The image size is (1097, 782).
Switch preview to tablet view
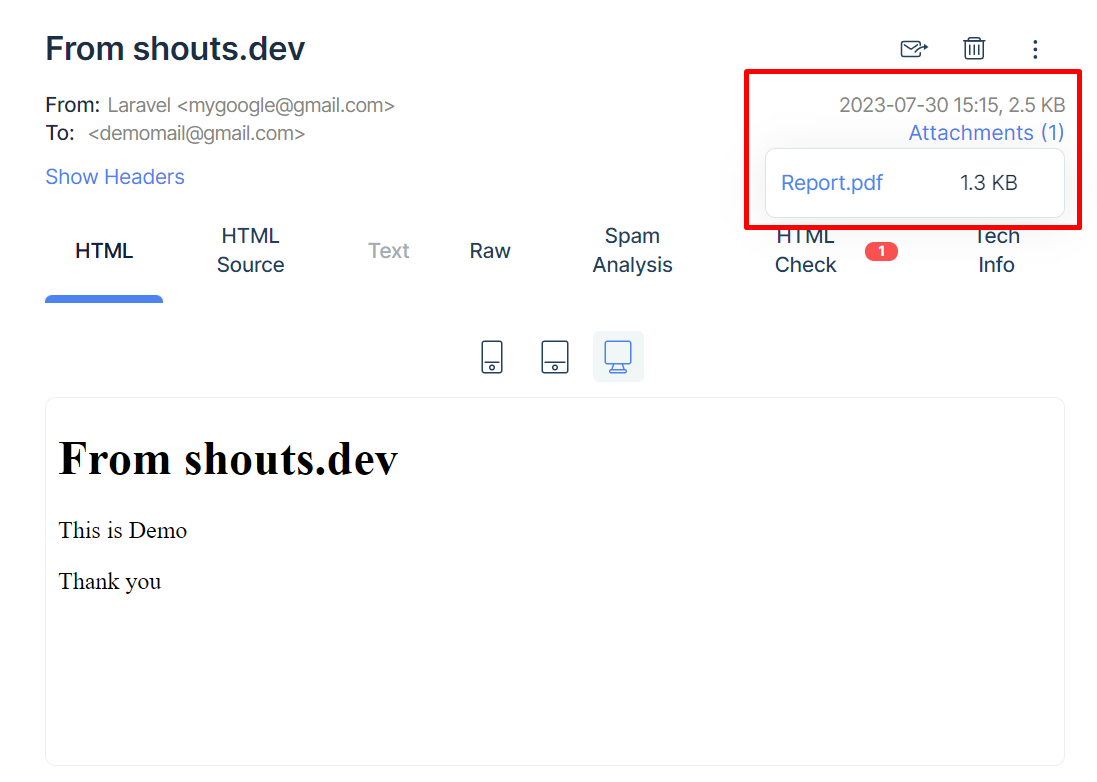pyautogui.click(x=555, y=357)
